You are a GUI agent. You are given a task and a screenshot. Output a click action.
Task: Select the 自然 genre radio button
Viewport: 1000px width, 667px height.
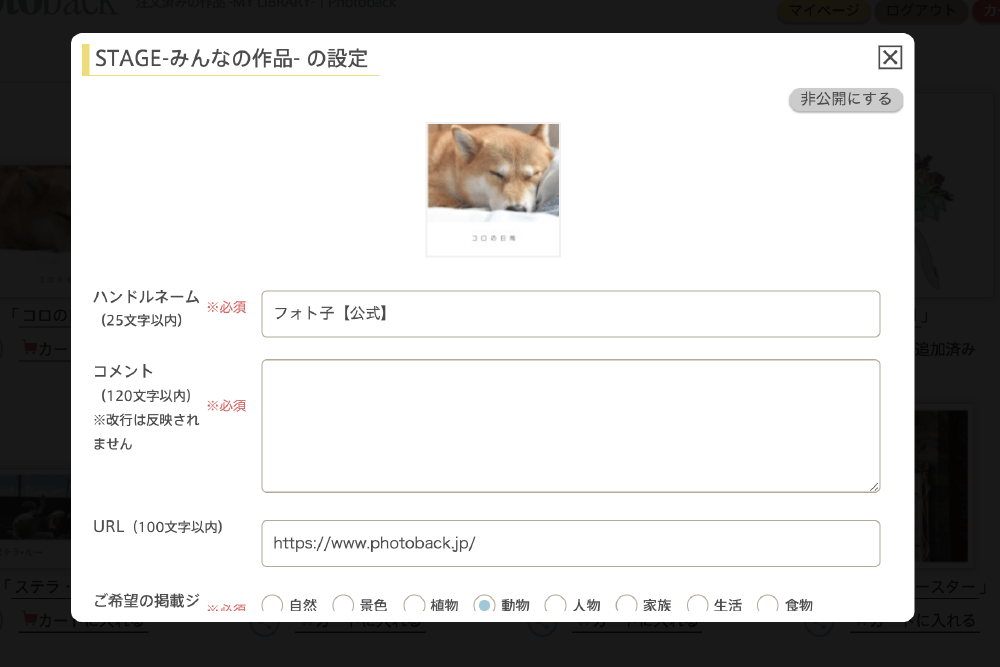coord(272,605)
